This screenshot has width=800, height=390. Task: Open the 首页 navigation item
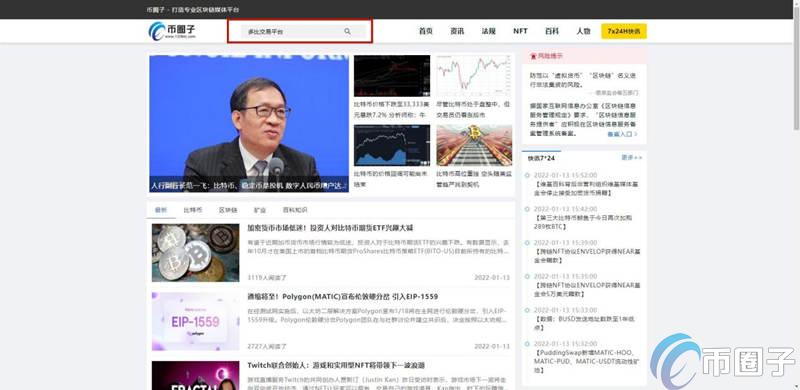426,31
